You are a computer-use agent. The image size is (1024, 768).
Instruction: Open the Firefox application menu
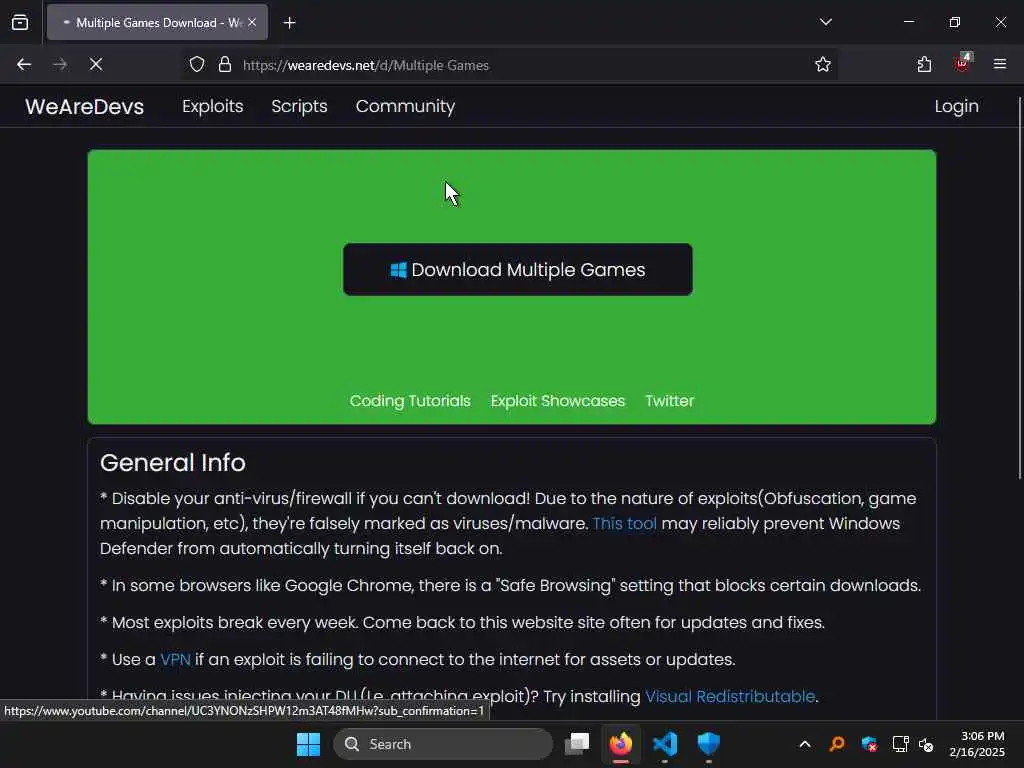click(x=999, y=64)
